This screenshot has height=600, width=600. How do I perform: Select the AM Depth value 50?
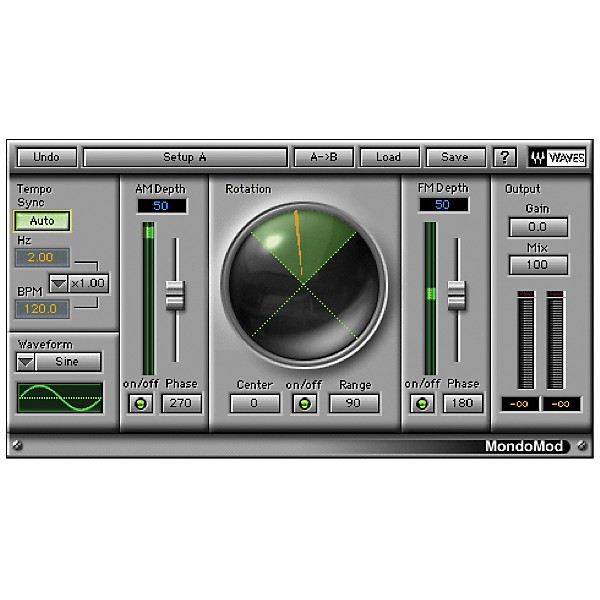[161, 206]
